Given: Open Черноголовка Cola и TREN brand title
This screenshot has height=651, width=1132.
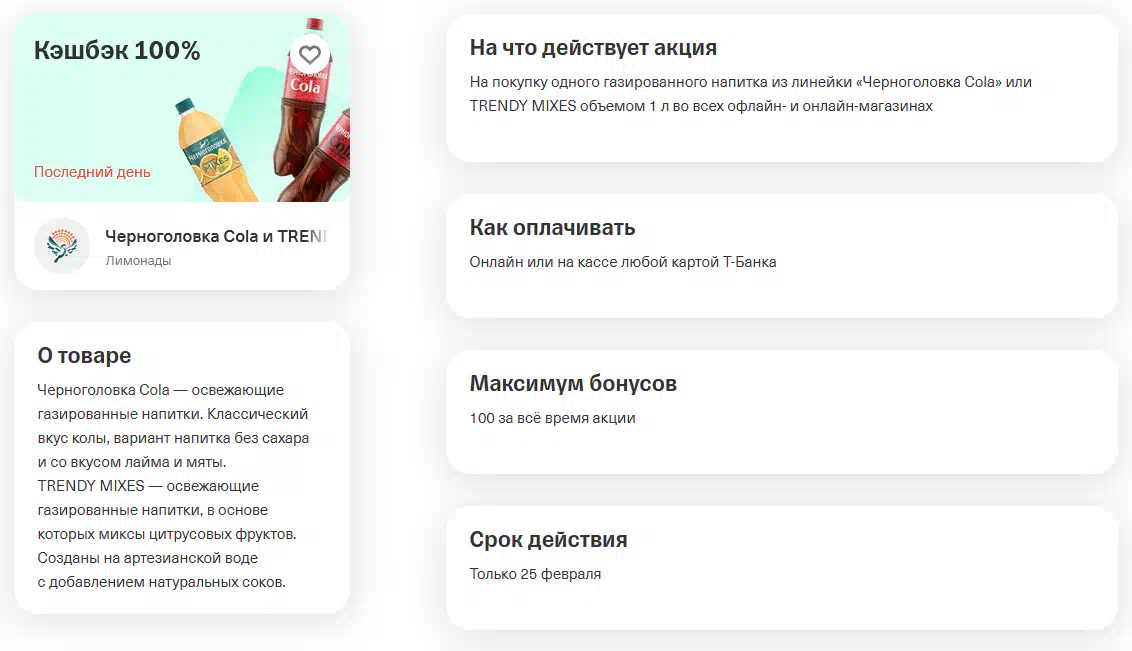Looking at the screenshot, I should click(217, 236).
